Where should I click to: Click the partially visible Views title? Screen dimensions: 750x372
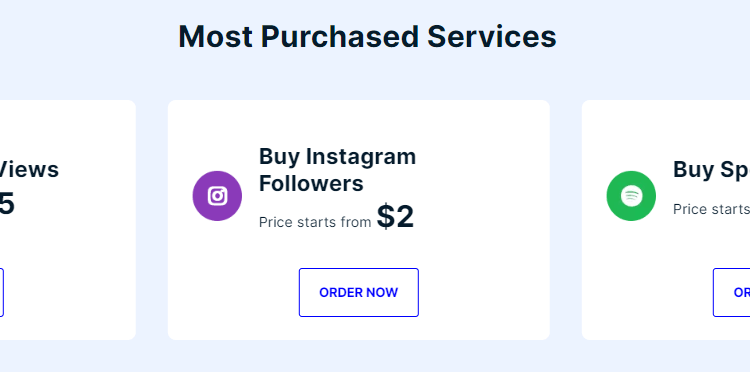(x=29, y=169)
